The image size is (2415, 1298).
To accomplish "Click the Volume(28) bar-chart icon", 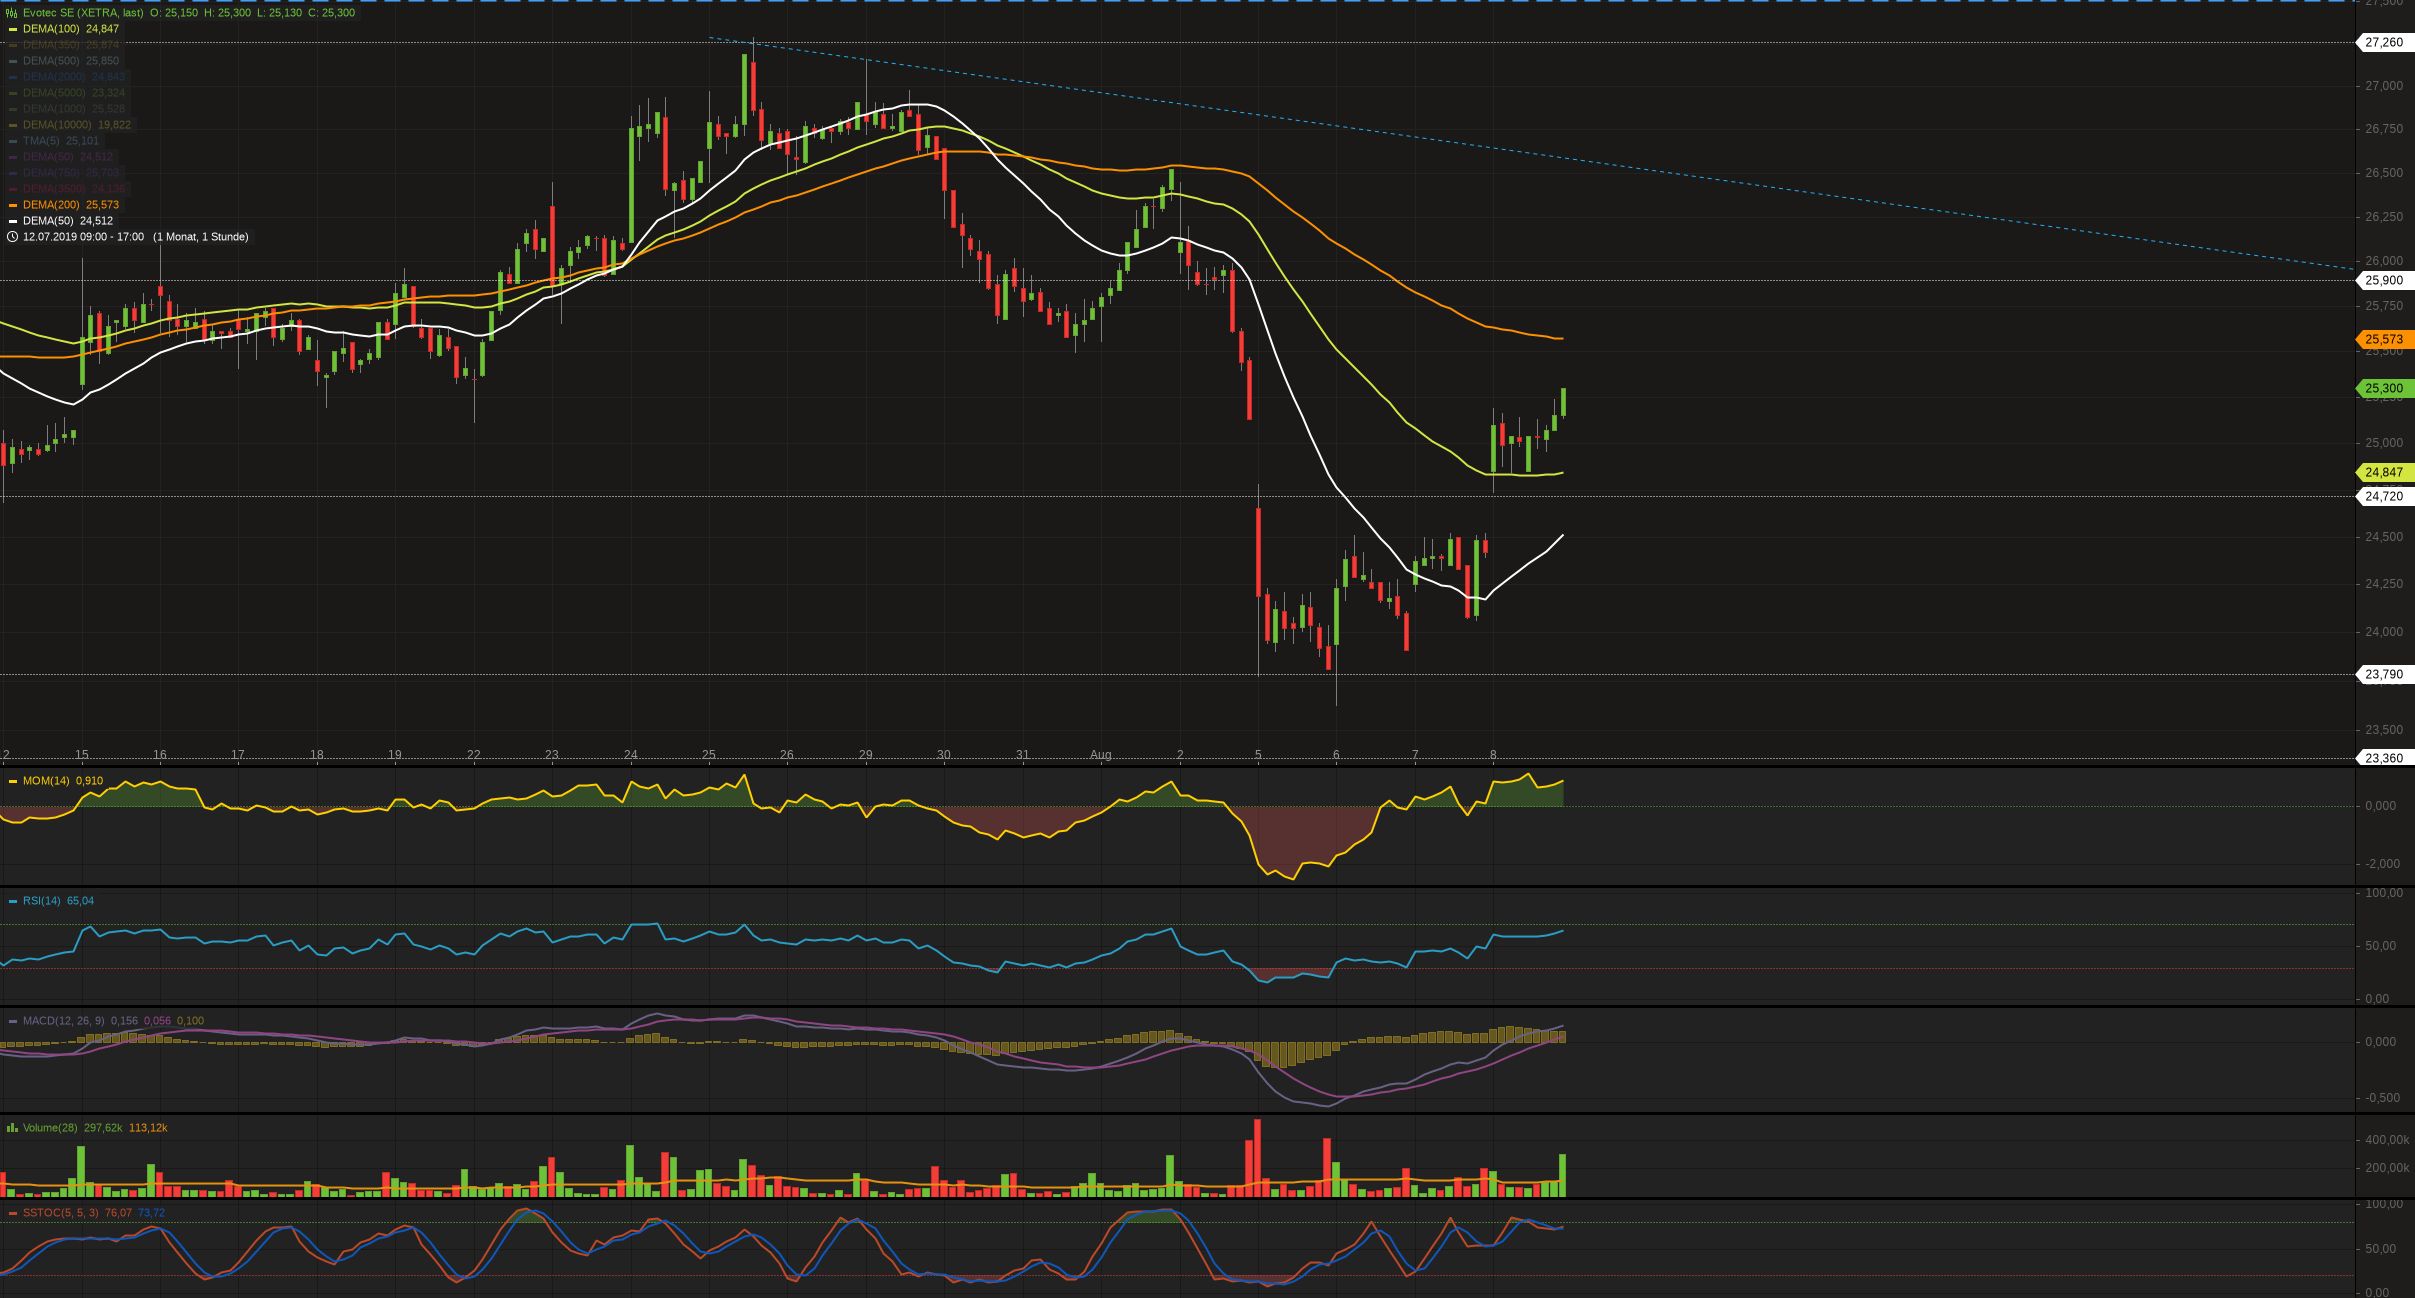I will 12,1128.
